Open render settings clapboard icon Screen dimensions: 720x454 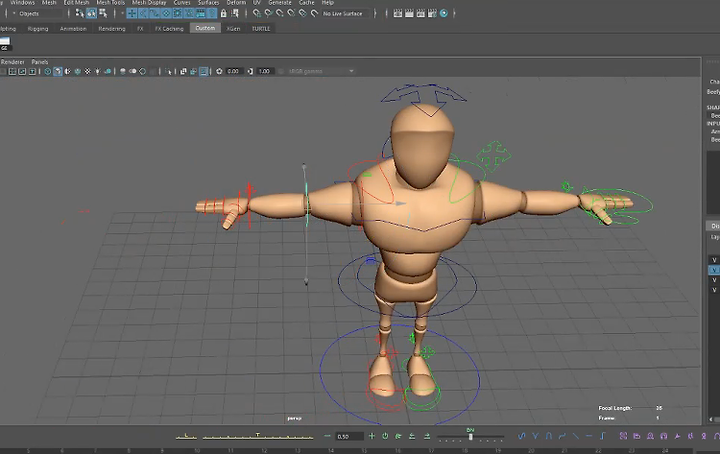click(432, 13)
